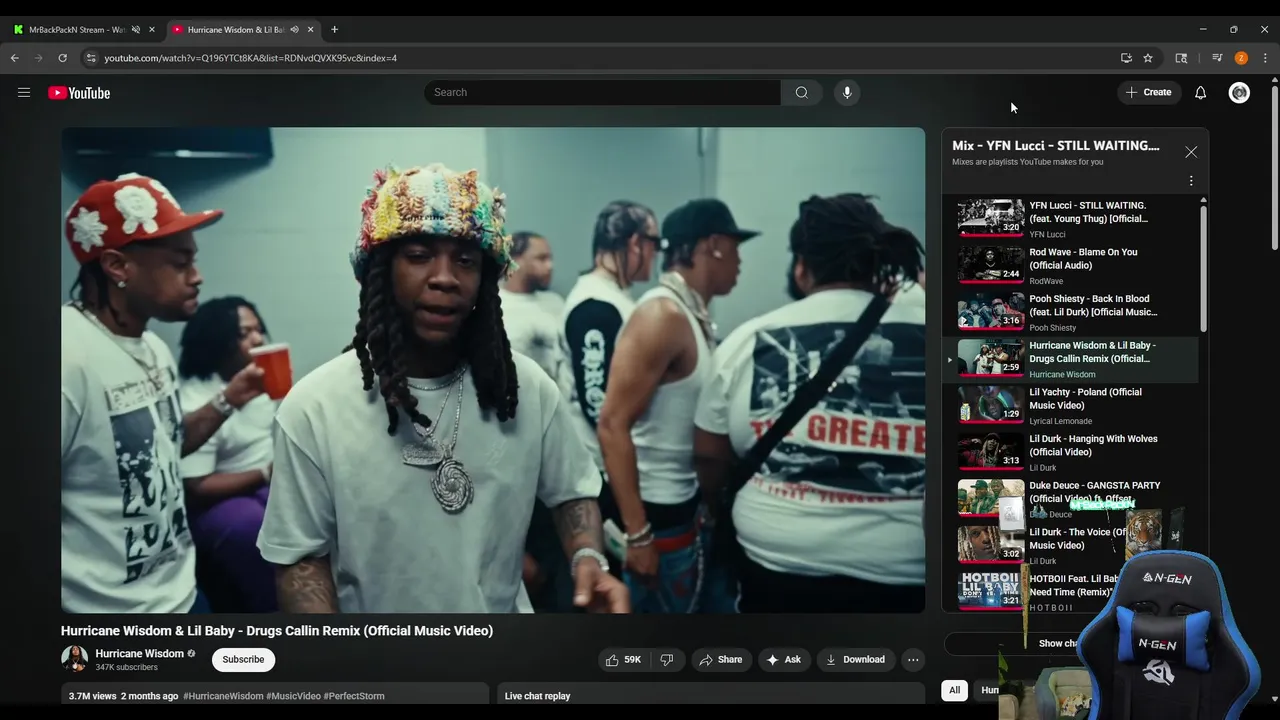Download the video
This screenshot has width=1280, height=720.
pos(855,659)
